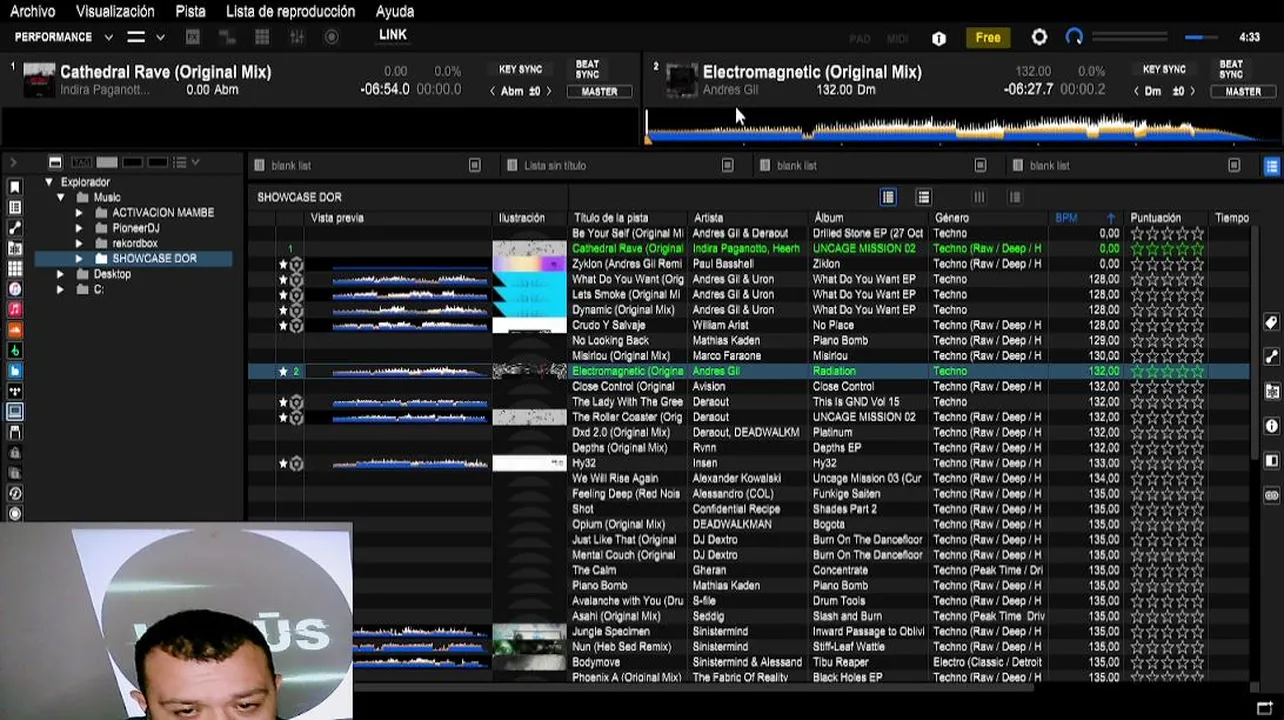
Task: Select the Explorer computer sidebar icon
Action: click(x=15, y=411)
